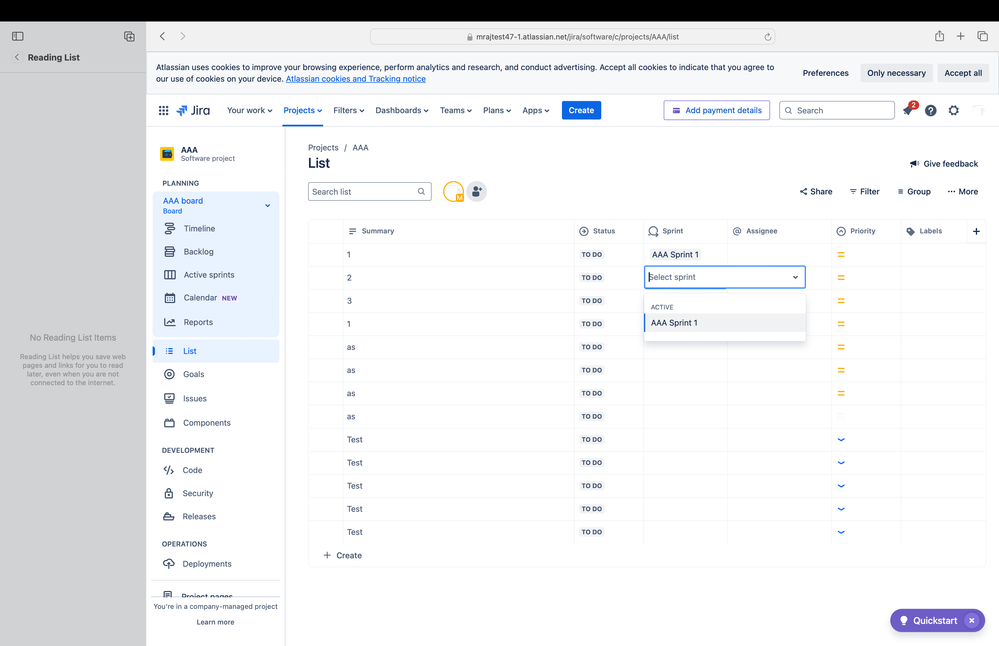Open Security in the sidebar

pos(216,493)
